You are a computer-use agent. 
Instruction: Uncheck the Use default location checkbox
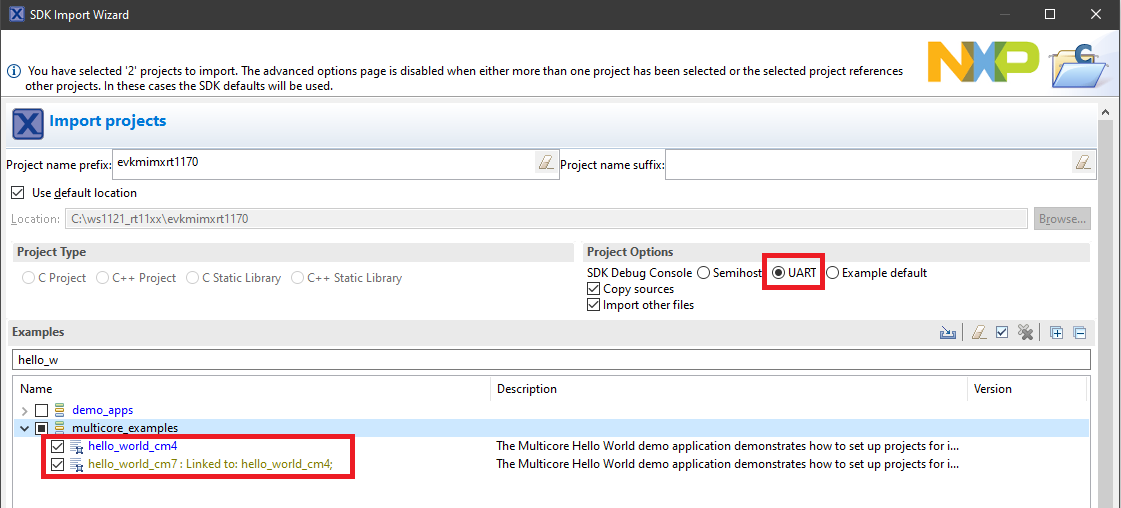pyautogui.click(x=17, y=193)
